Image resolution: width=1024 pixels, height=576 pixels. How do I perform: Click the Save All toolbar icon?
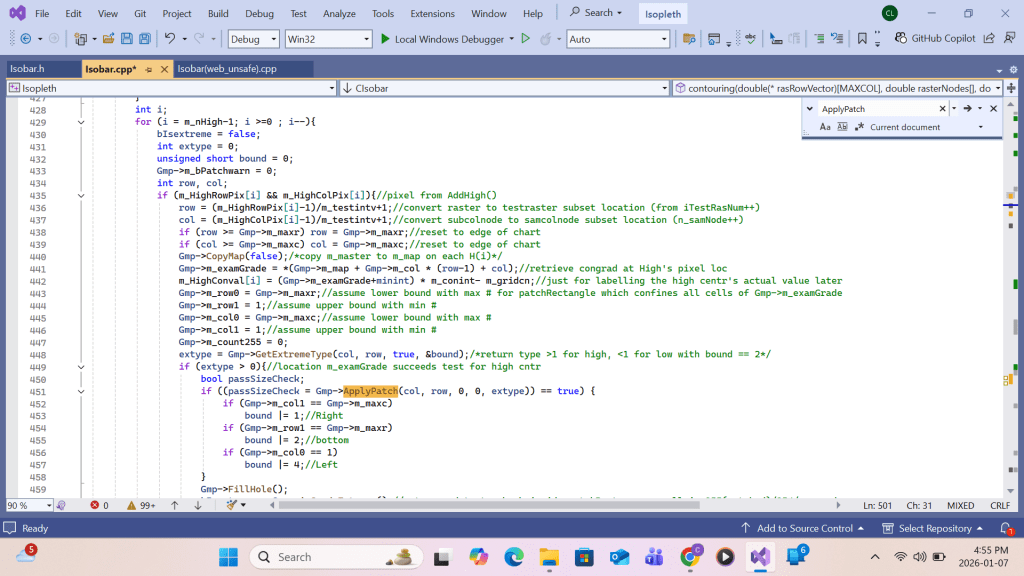pyautogui.click(x=145, y=39)
